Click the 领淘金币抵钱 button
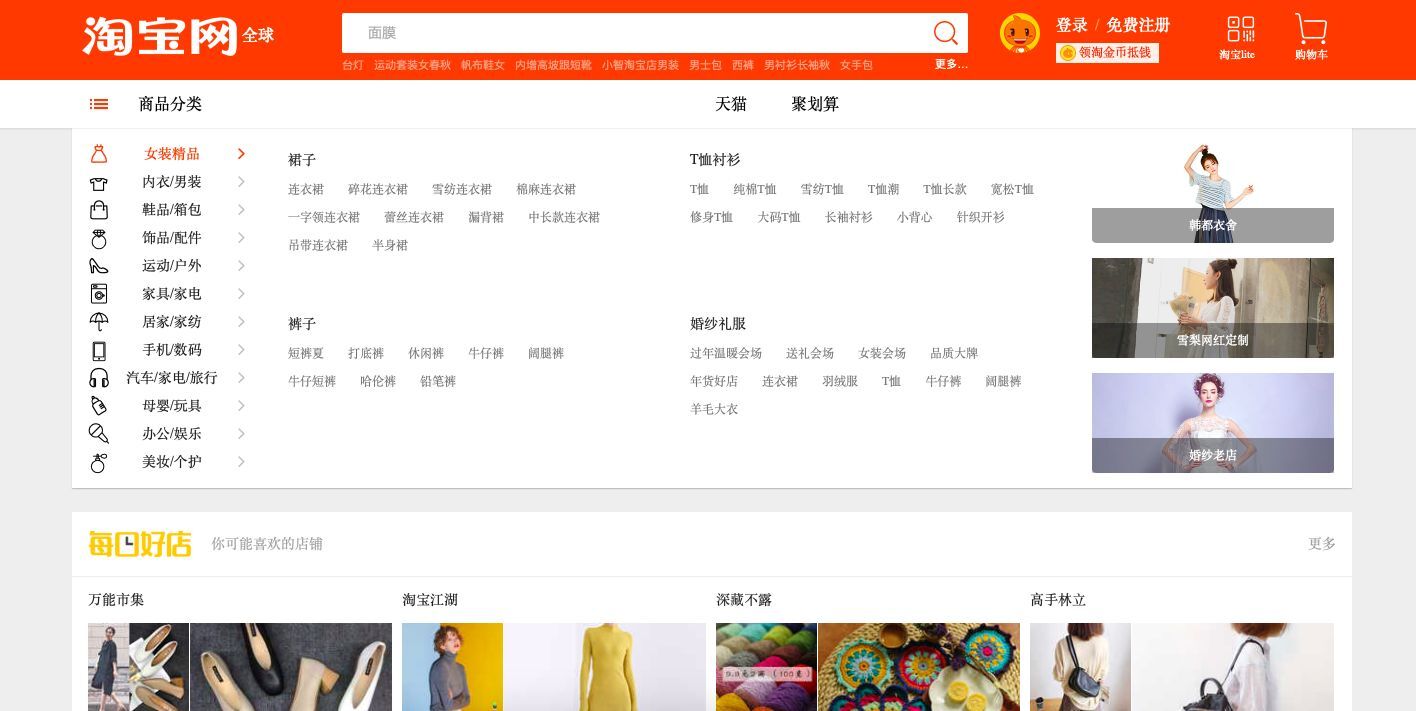 click(x=1107, y=52)
